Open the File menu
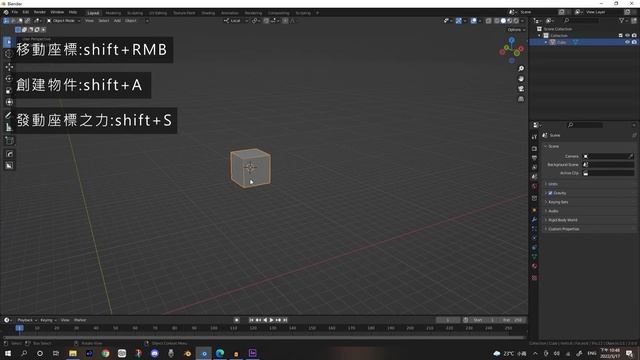640x360 pixels. [15, 12]
